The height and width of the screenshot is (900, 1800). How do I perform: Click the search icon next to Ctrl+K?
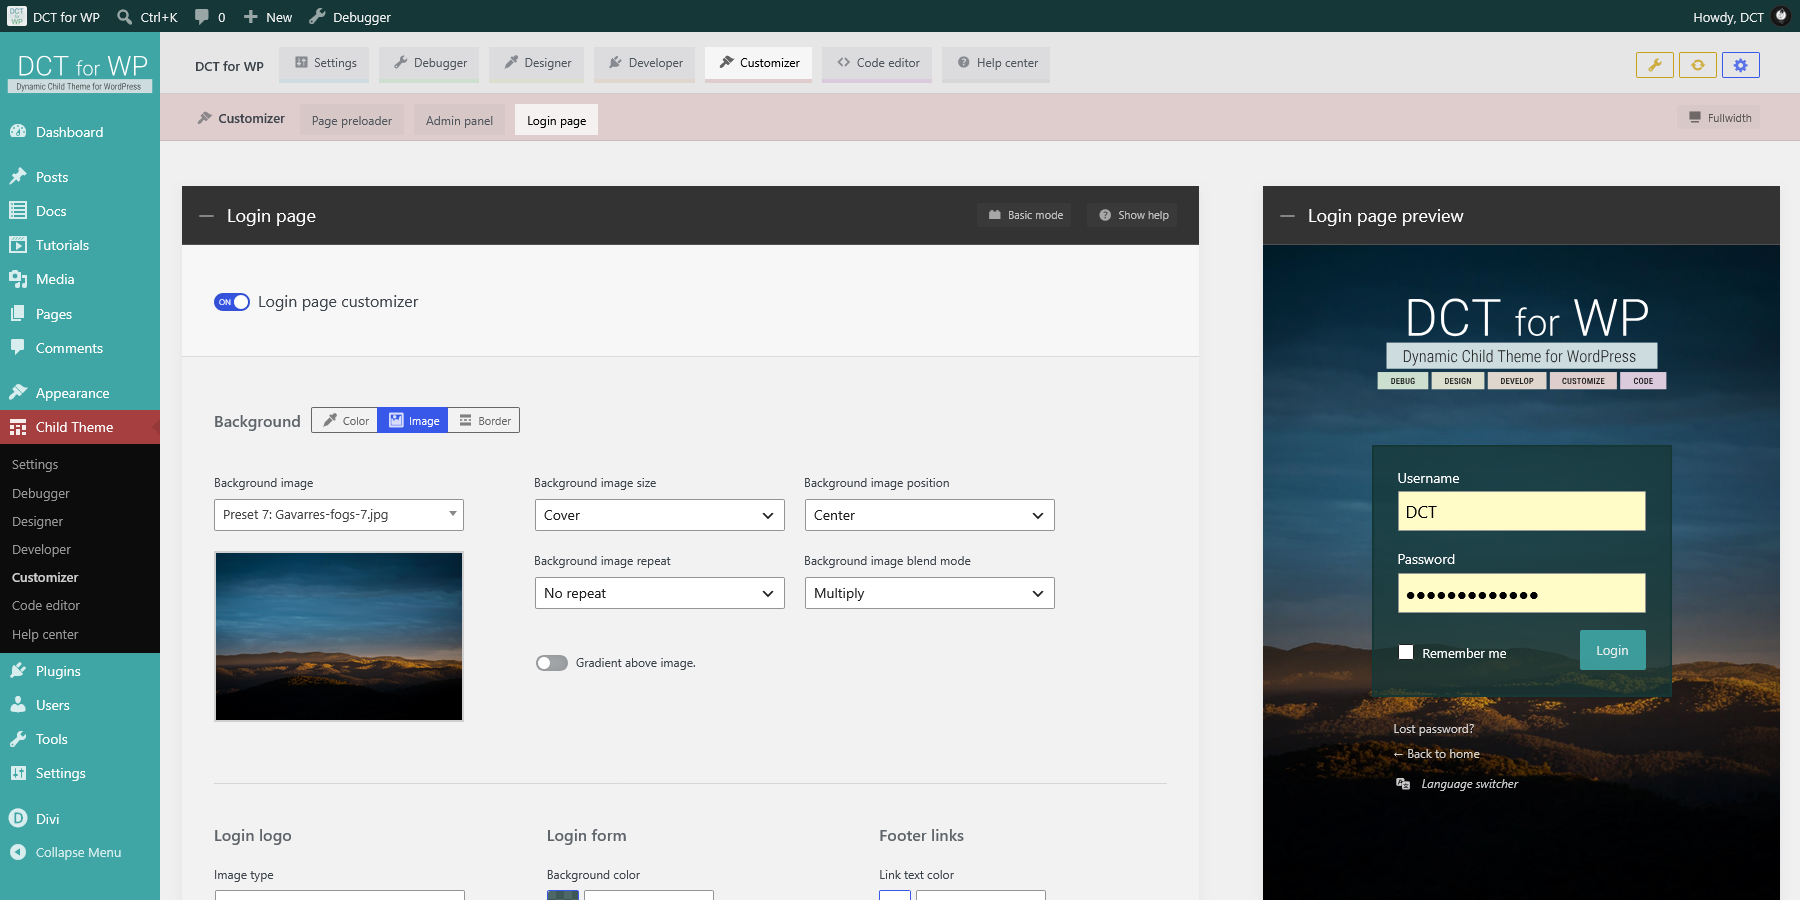coord(124,17)
